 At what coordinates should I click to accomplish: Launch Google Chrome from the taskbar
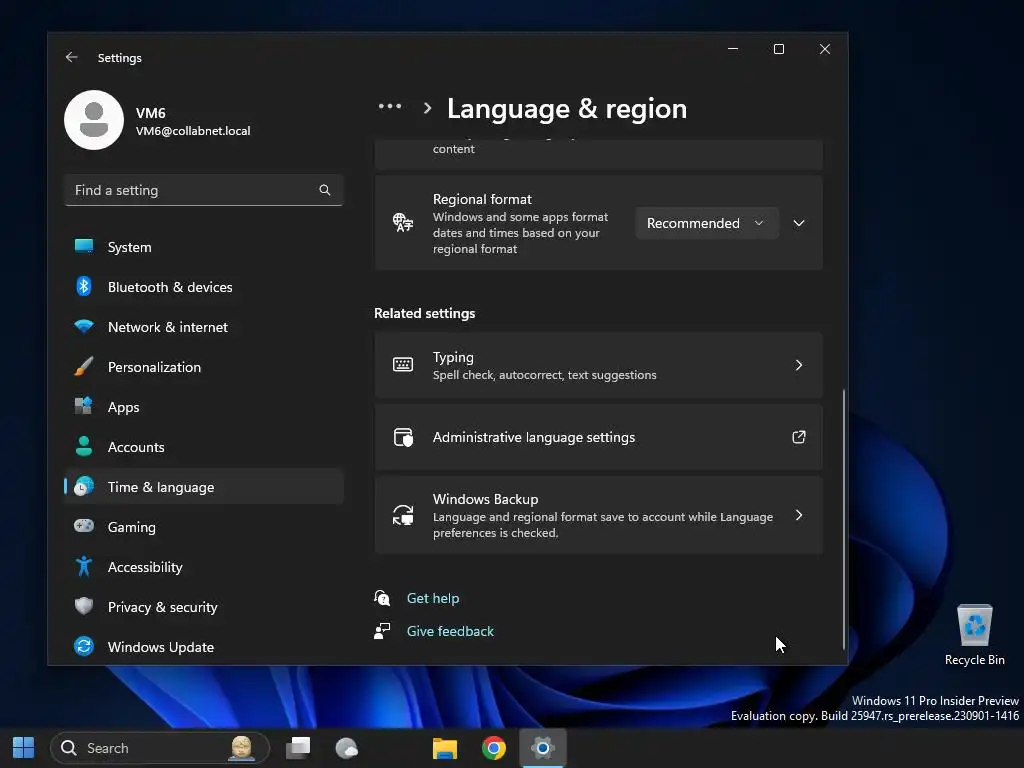494,748
